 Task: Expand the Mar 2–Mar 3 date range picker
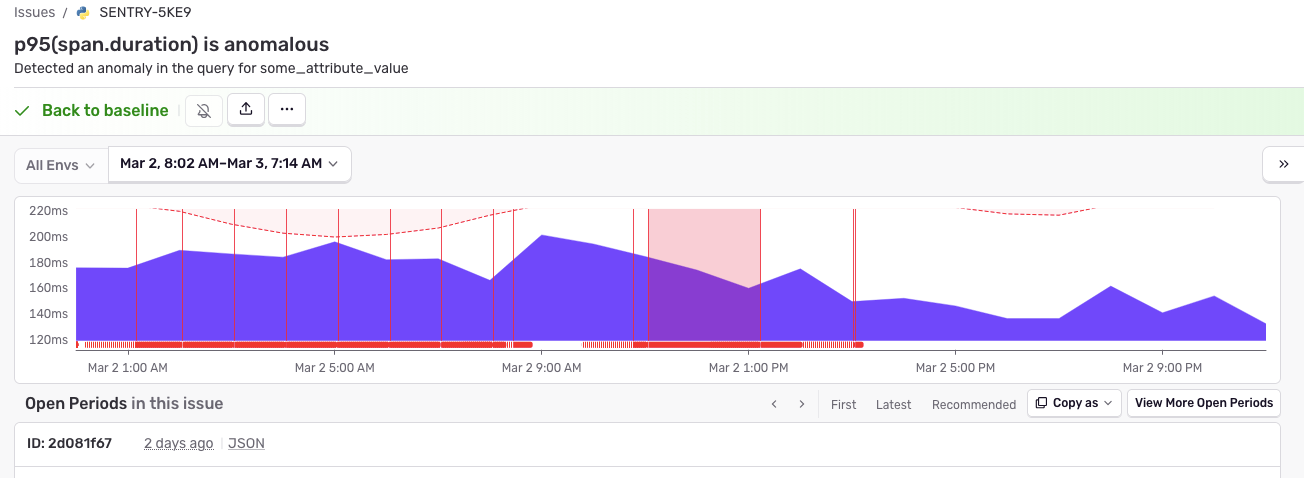(x=229, y=164)
